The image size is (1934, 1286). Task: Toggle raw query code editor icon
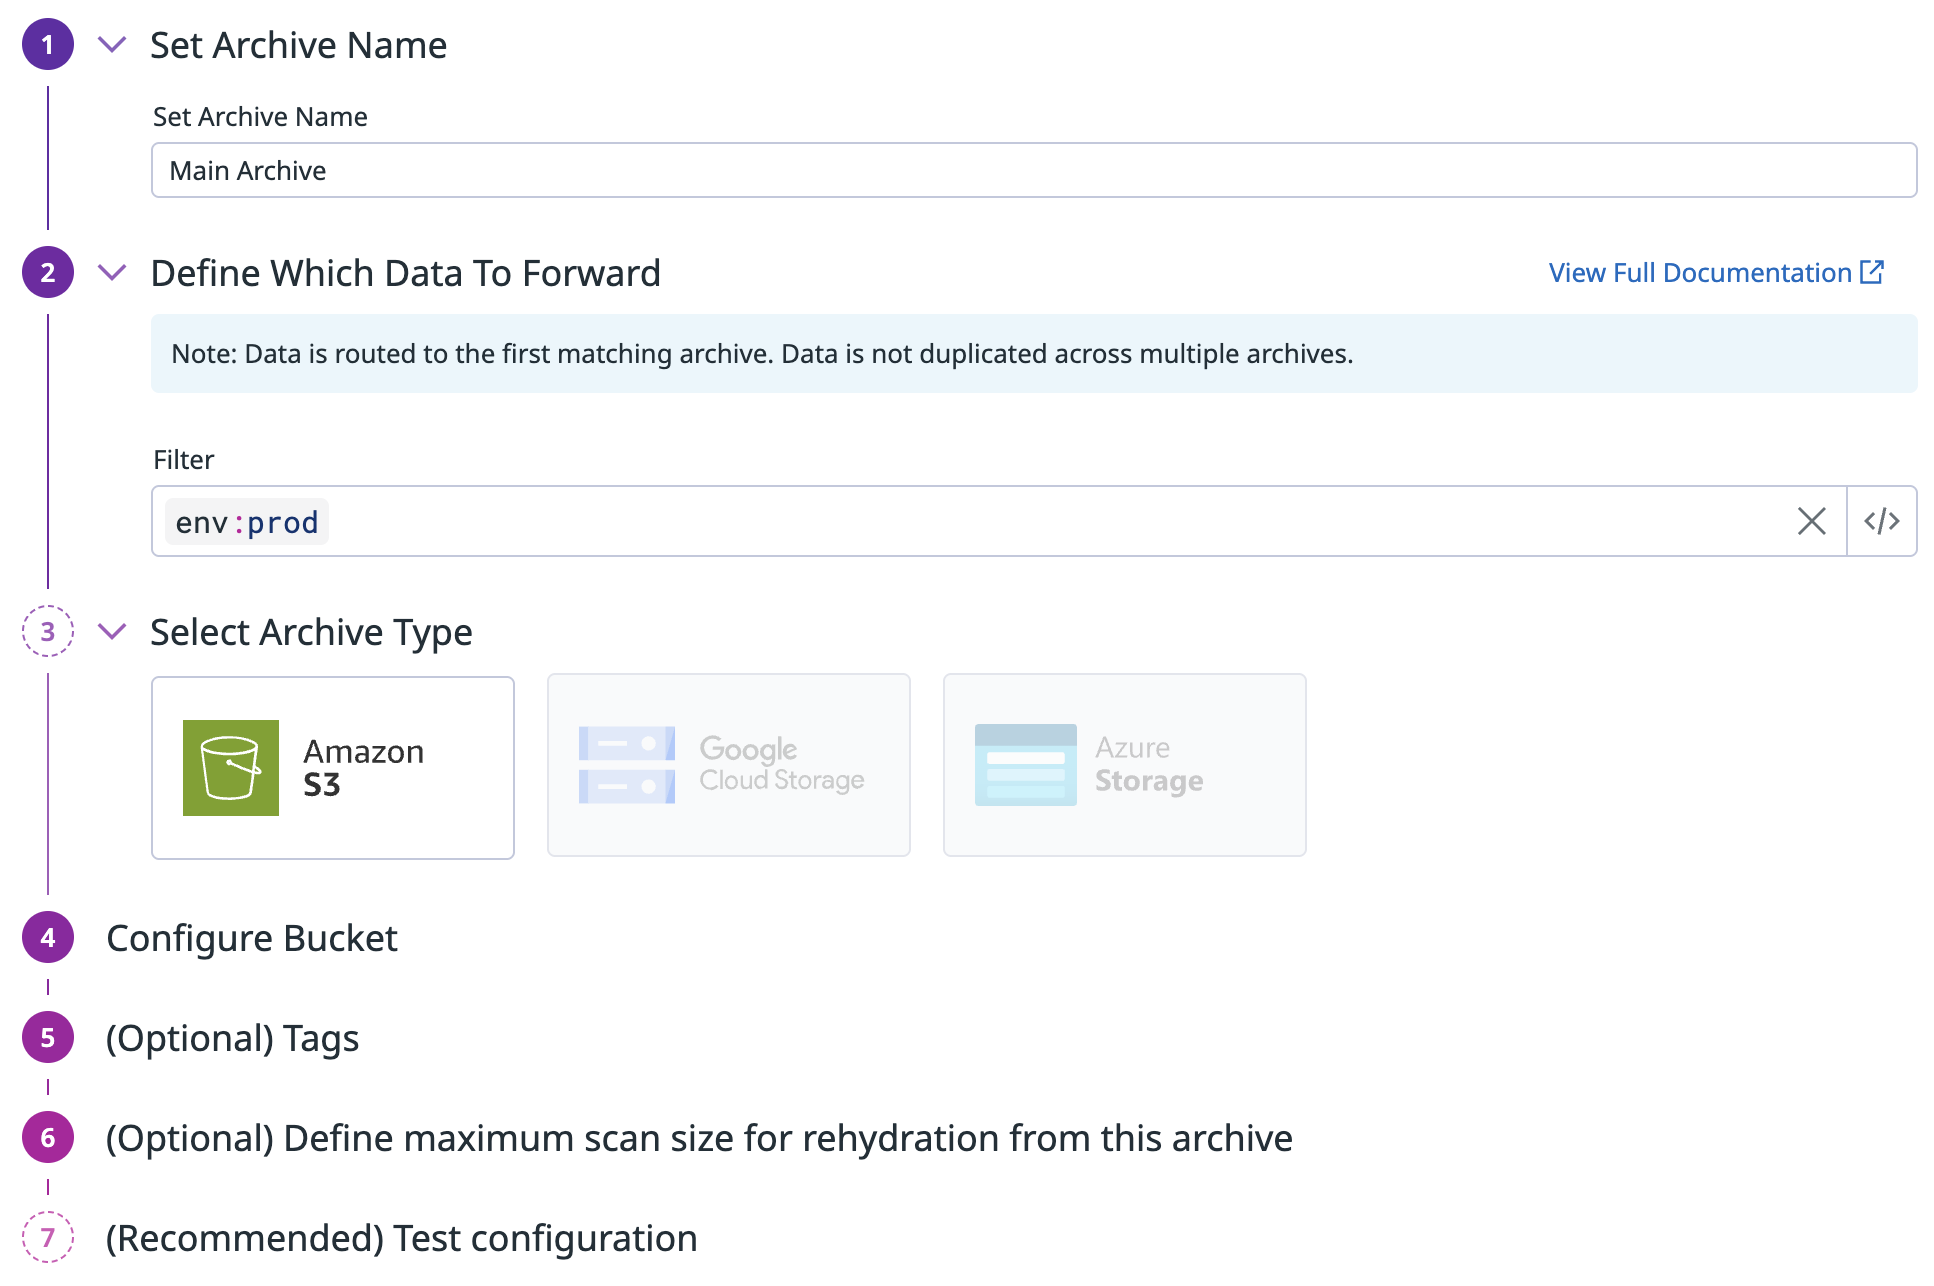click(x=1881, y=521)
